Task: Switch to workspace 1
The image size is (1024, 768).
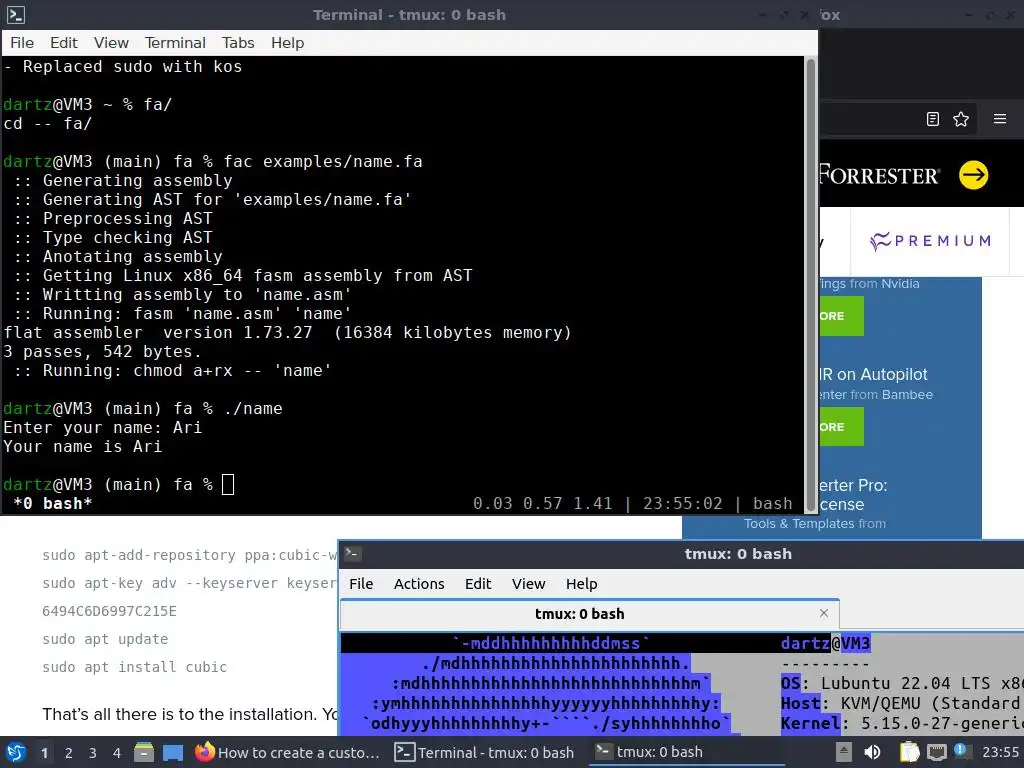Action: pyautogui.click(x=44, y=753)
